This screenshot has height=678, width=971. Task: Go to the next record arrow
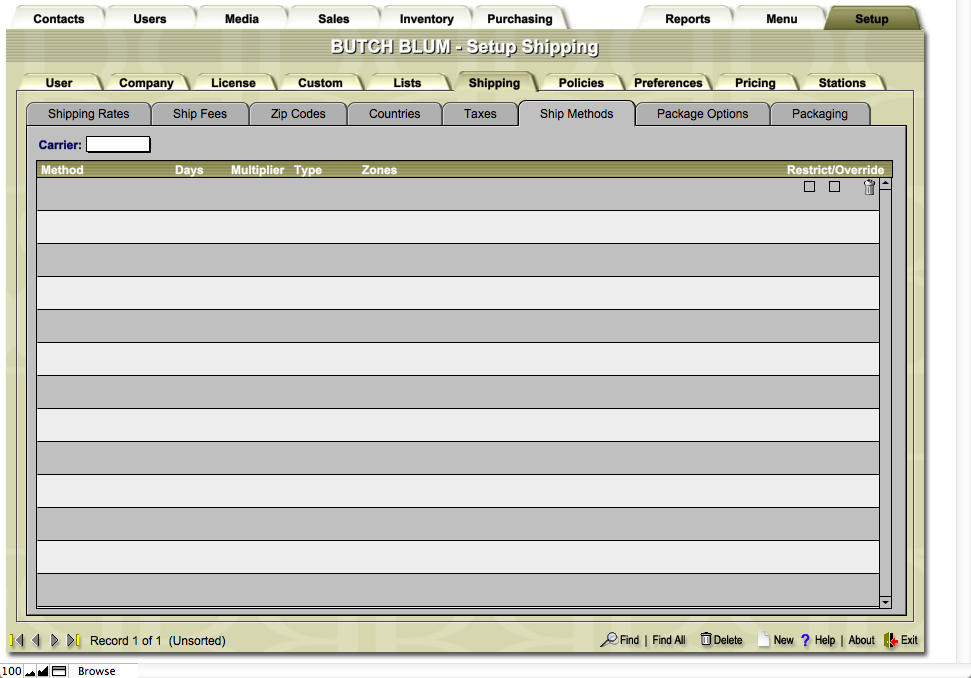pyautogui.click(x=55, y=640)
